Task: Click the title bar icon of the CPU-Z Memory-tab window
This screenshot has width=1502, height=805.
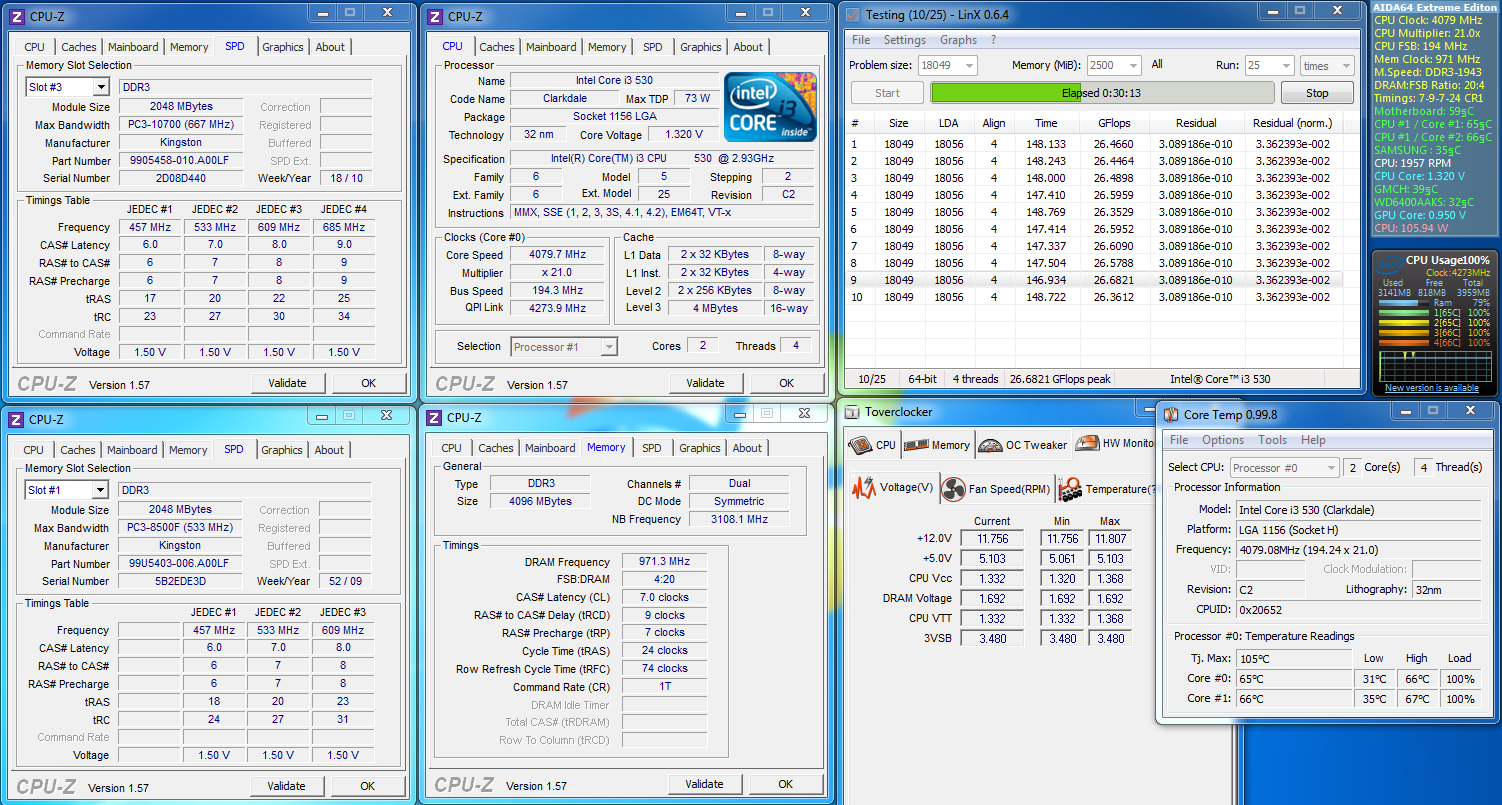Action: [x=433, y=418]
